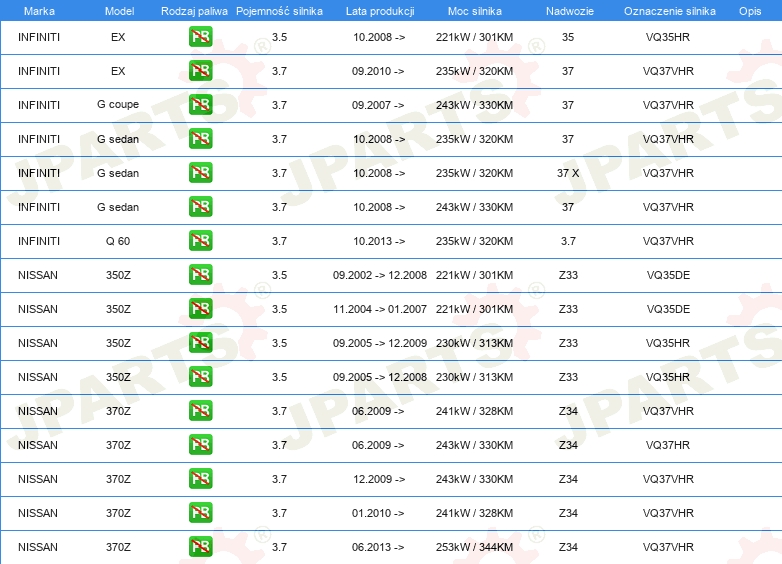
Task: Select the '09.2002 -> 12.2008' date cell
Action: coord(380,275)
